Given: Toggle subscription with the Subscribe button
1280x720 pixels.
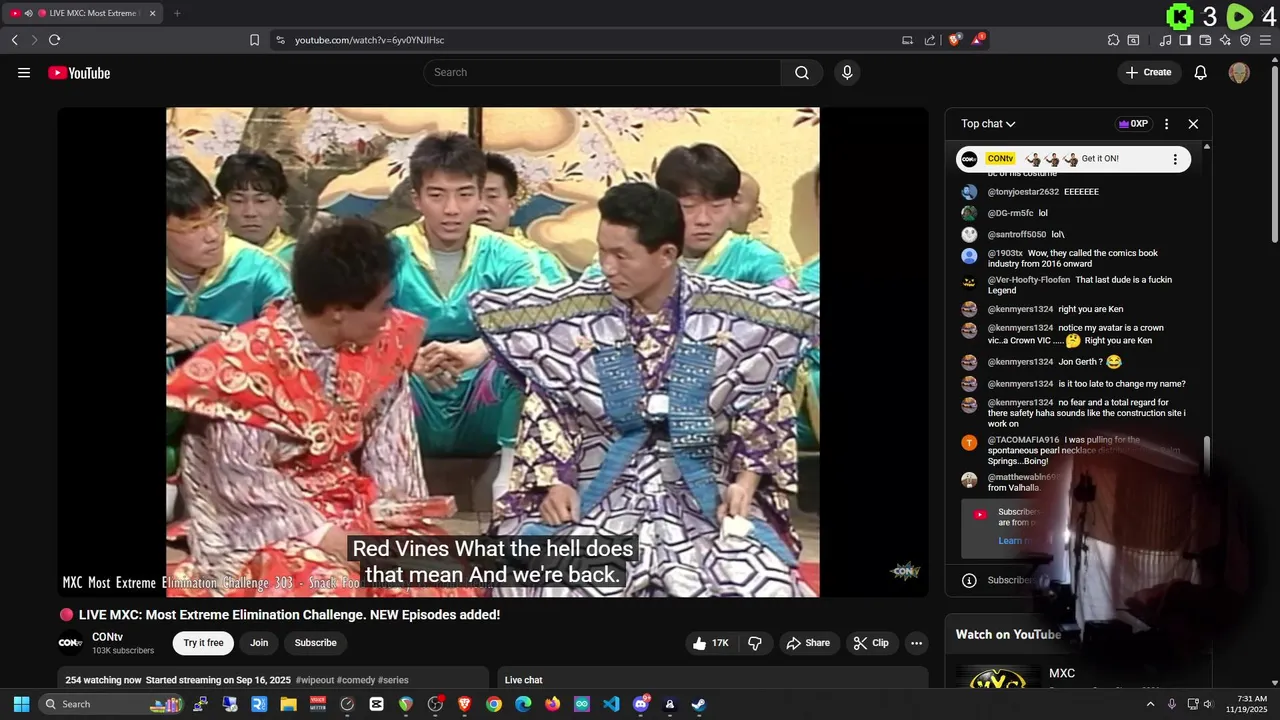Looking at the screenshot, I should click(315, 643).
